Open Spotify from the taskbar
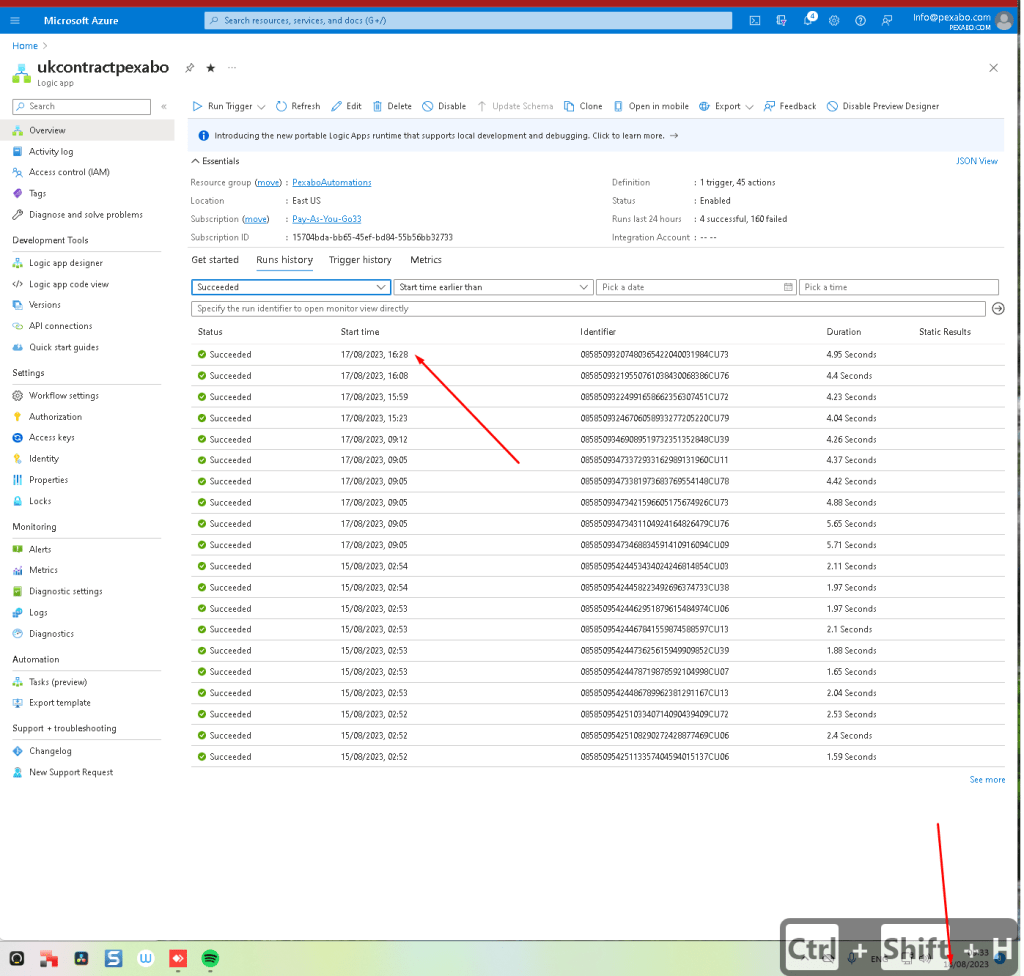Viewport: 1024px width, 976px height. [210, 958]
